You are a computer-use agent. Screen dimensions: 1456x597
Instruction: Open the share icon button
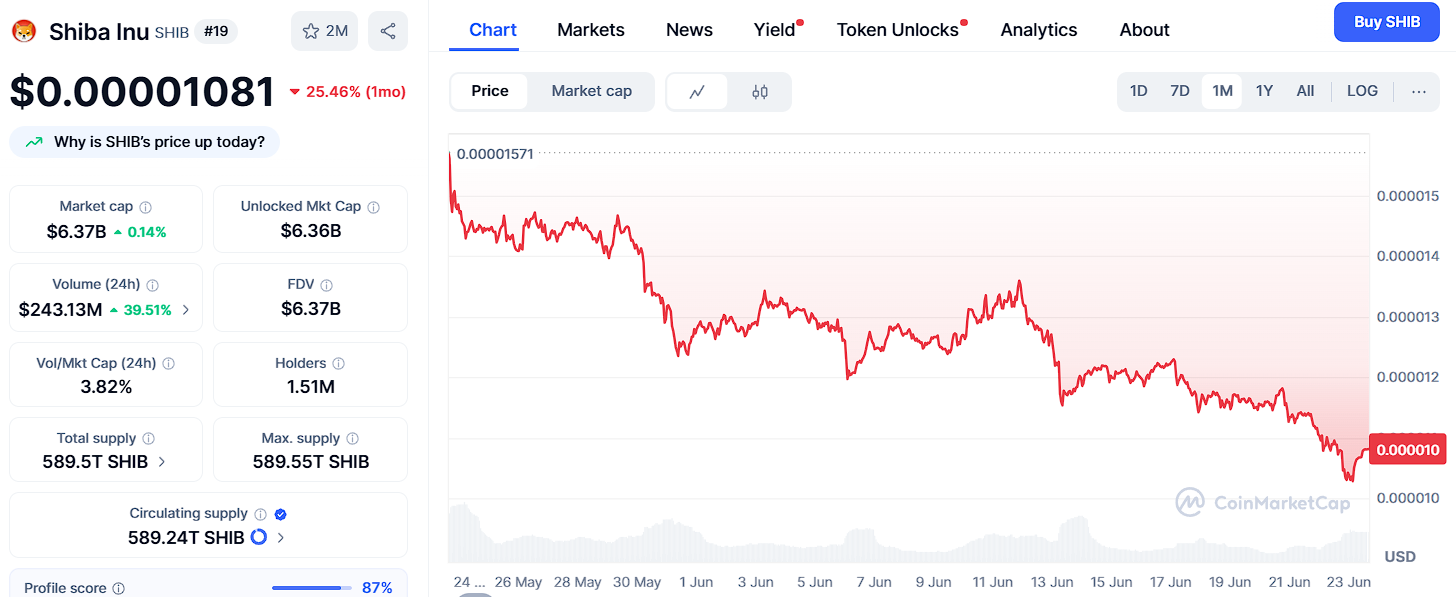[x=388, y=31]
